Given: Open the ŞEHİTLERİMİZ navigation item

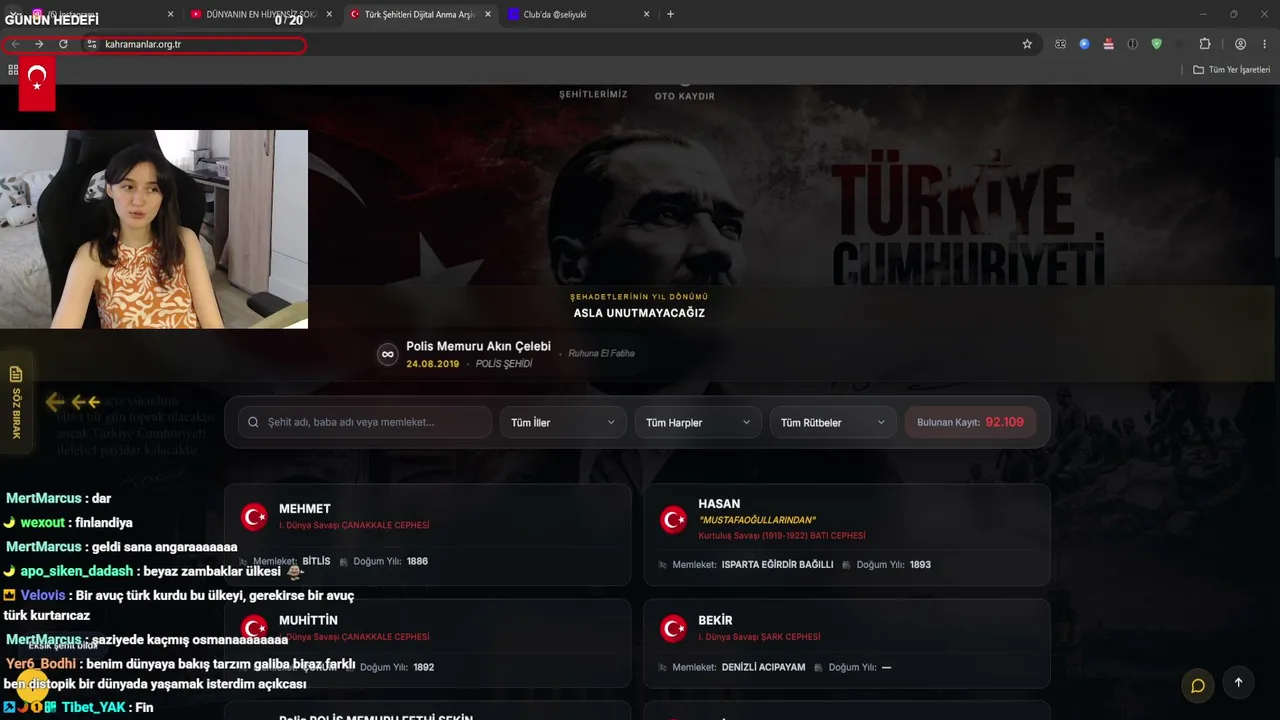Looking at the screenshot, I should click(x=593, y=94).
